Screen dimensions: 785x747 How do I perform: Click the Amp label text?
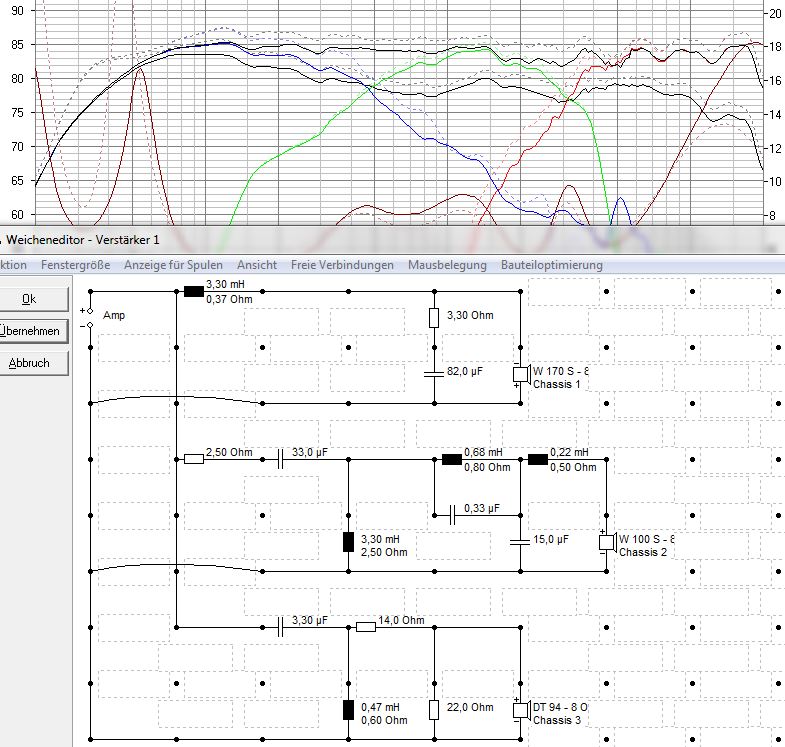[x=114, y=315]
